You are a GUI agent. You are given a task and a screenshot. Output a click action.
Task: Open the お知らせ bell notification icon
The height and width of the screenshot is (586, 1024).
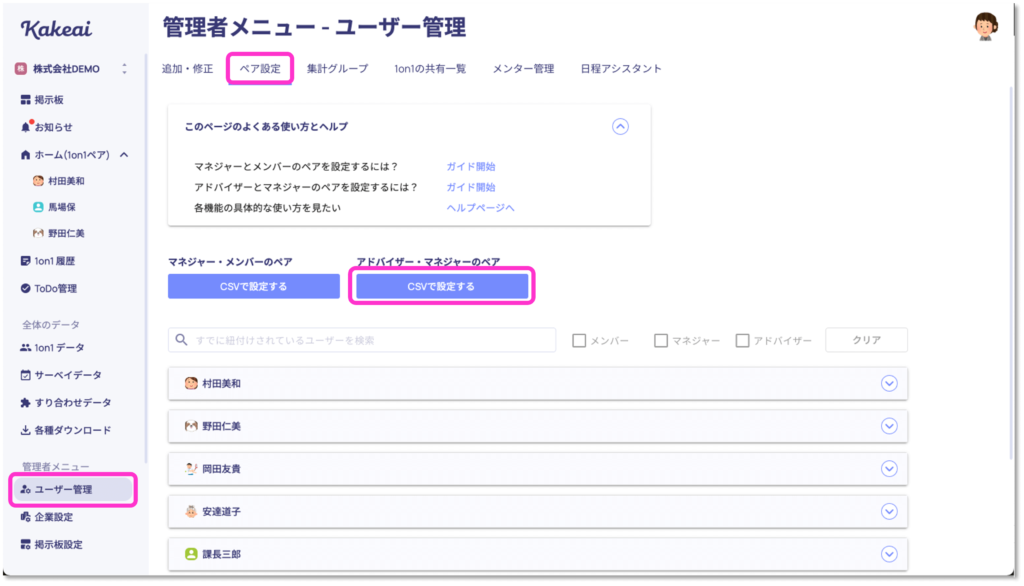(25, 127)
